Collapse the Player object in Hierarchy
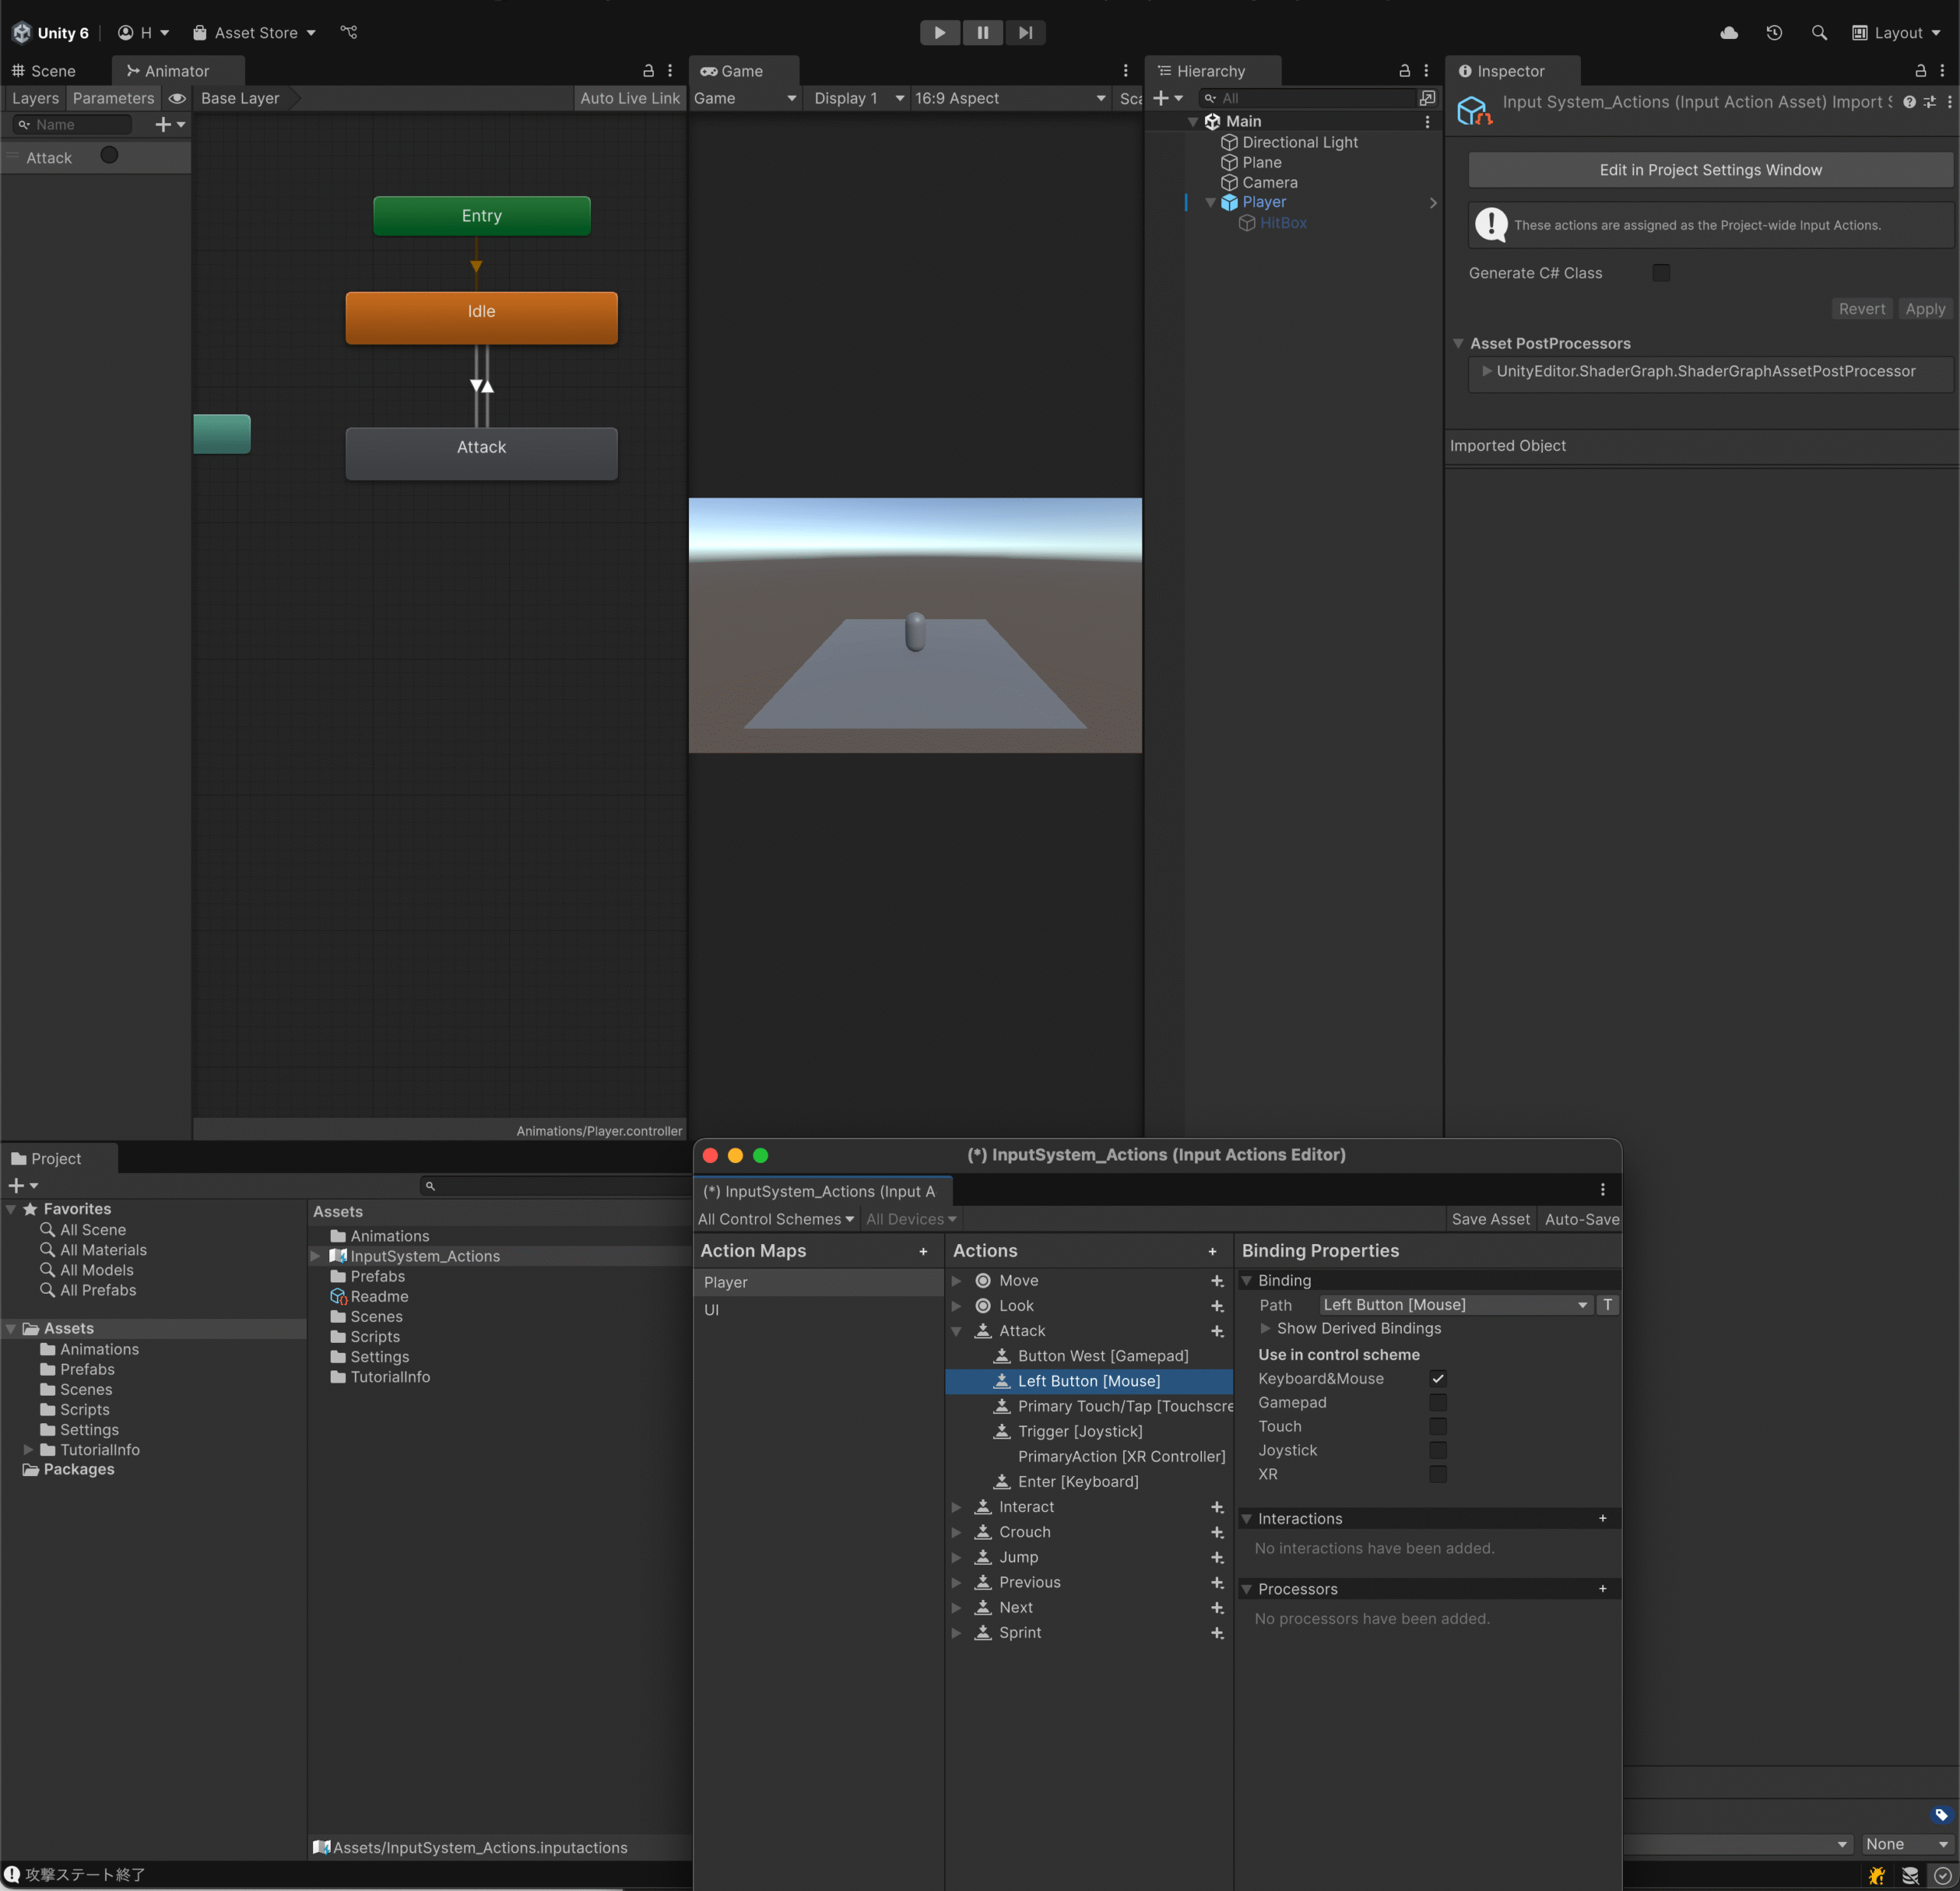This screenshot has width=1960, height=1891. [x=1210, y=202]
